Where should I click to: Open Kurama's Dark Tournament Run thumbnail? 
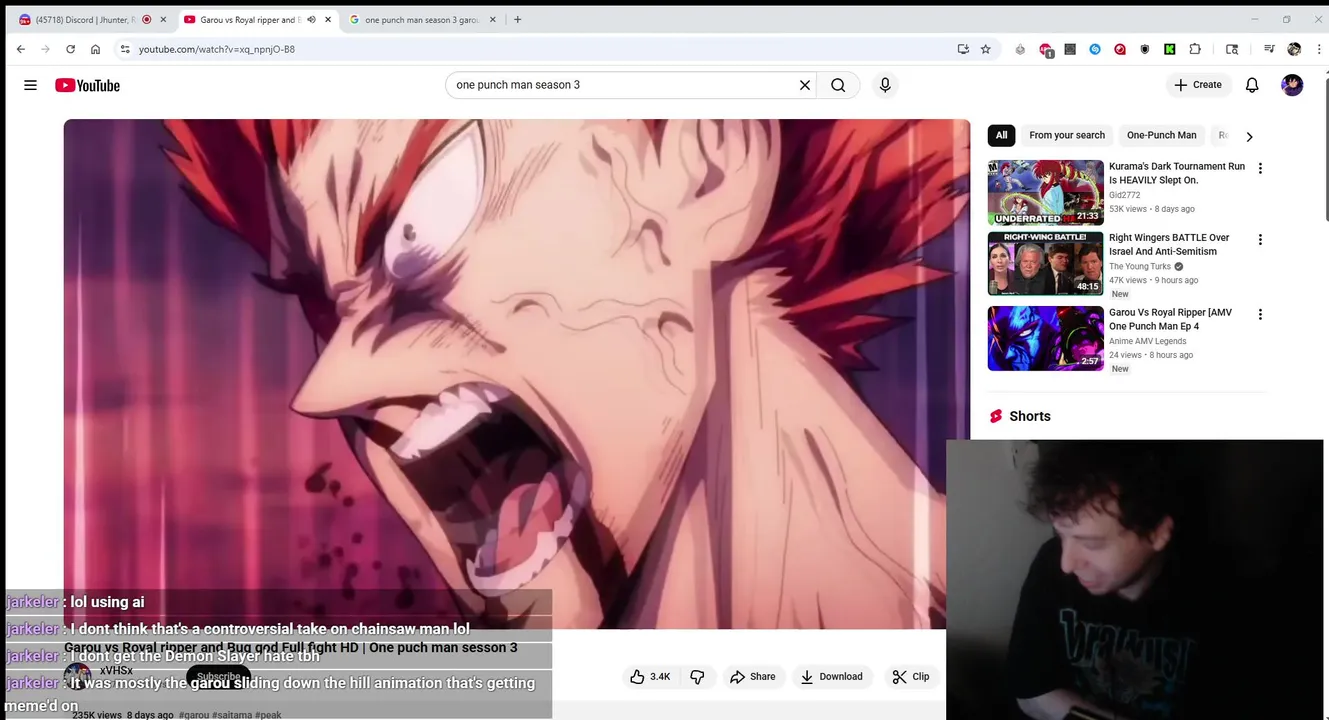click(1045, 192)
